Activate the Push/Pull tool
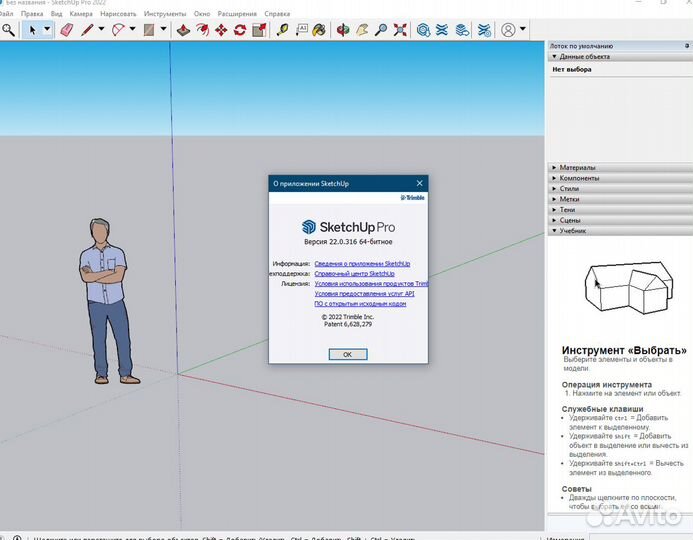 point(183,30)
